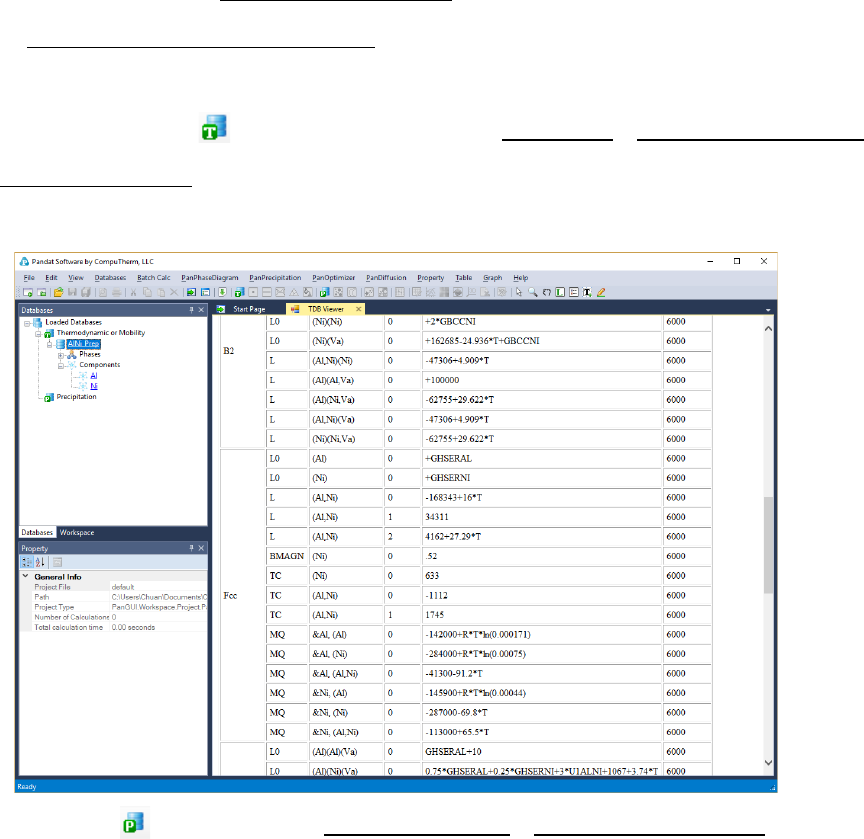This screenshot has width=864, height=839.
Task: Click the section calculation toolbar icon
Action: [x=280, y=293]
